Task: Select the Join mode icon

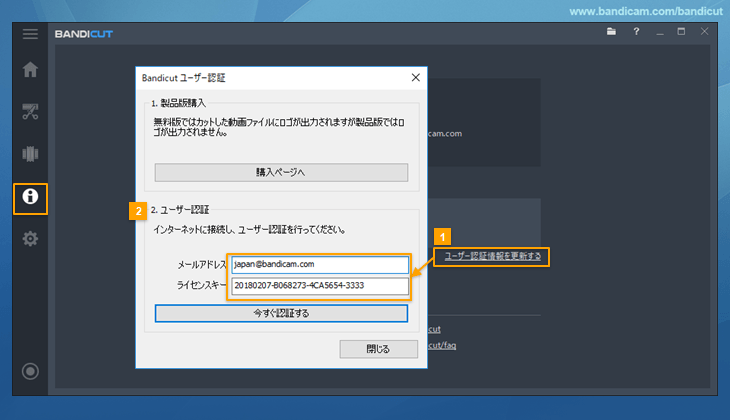Action: pos(30,154)
